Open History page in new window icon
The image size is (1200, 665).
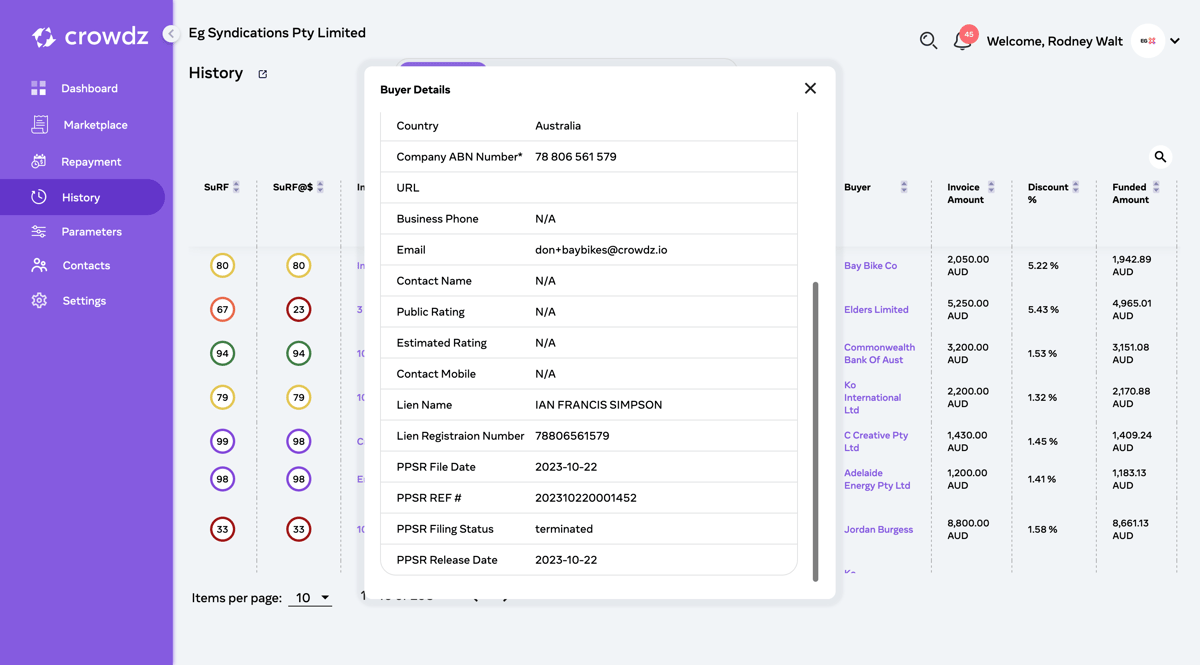tap(263, 74)
